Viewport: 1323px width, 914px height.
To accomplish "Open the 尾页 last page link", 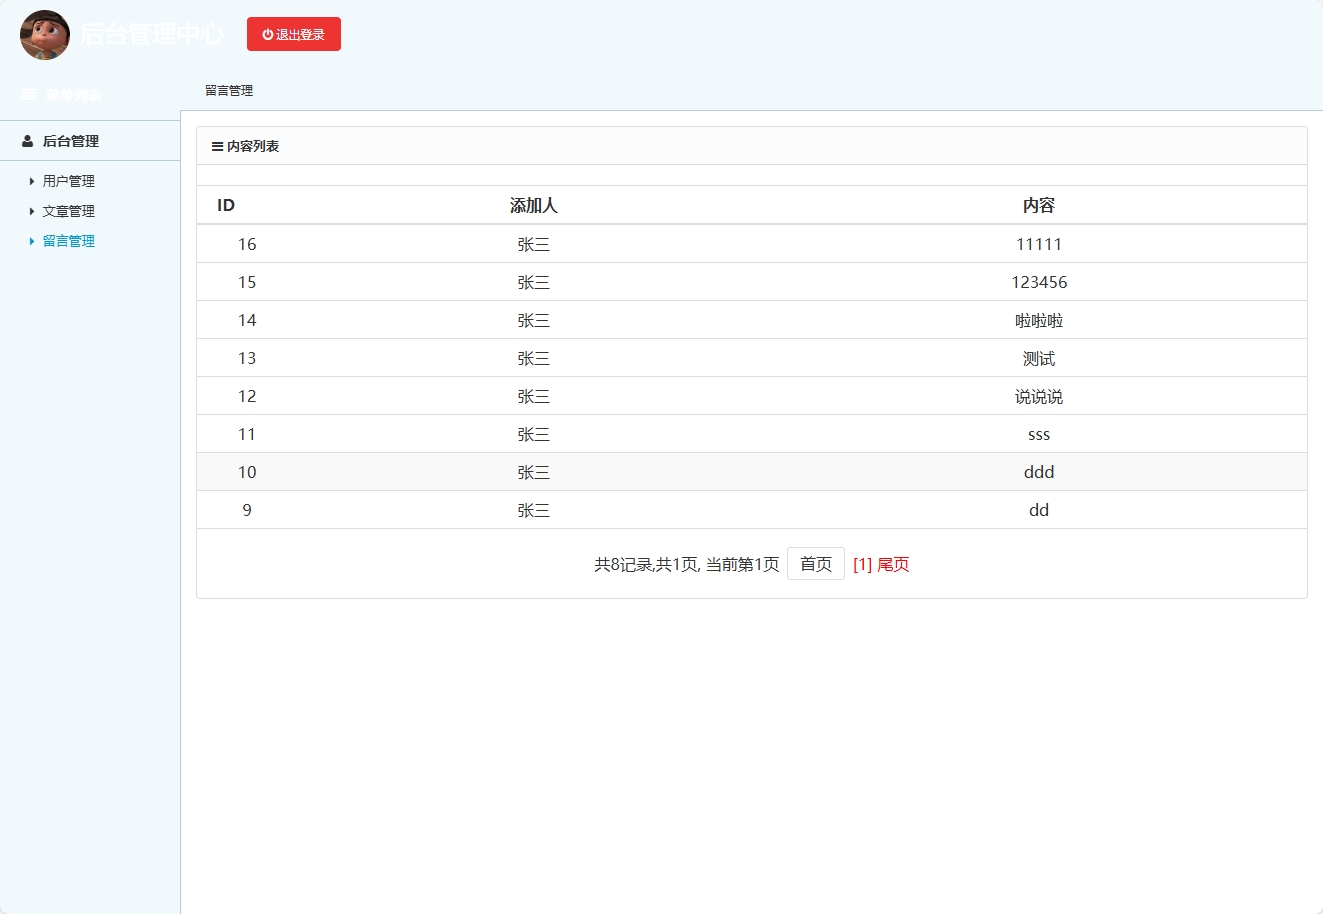I will pos(894,563).
